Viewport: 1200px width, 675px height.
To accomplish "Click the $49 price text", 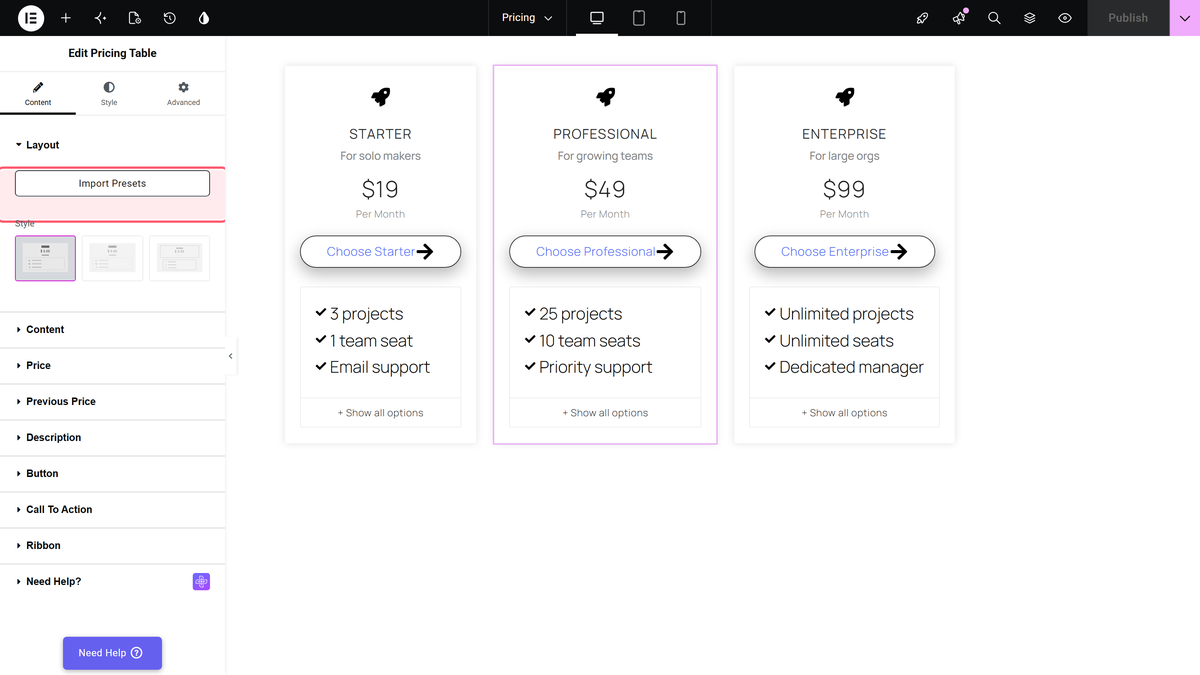I will point(605,189).
